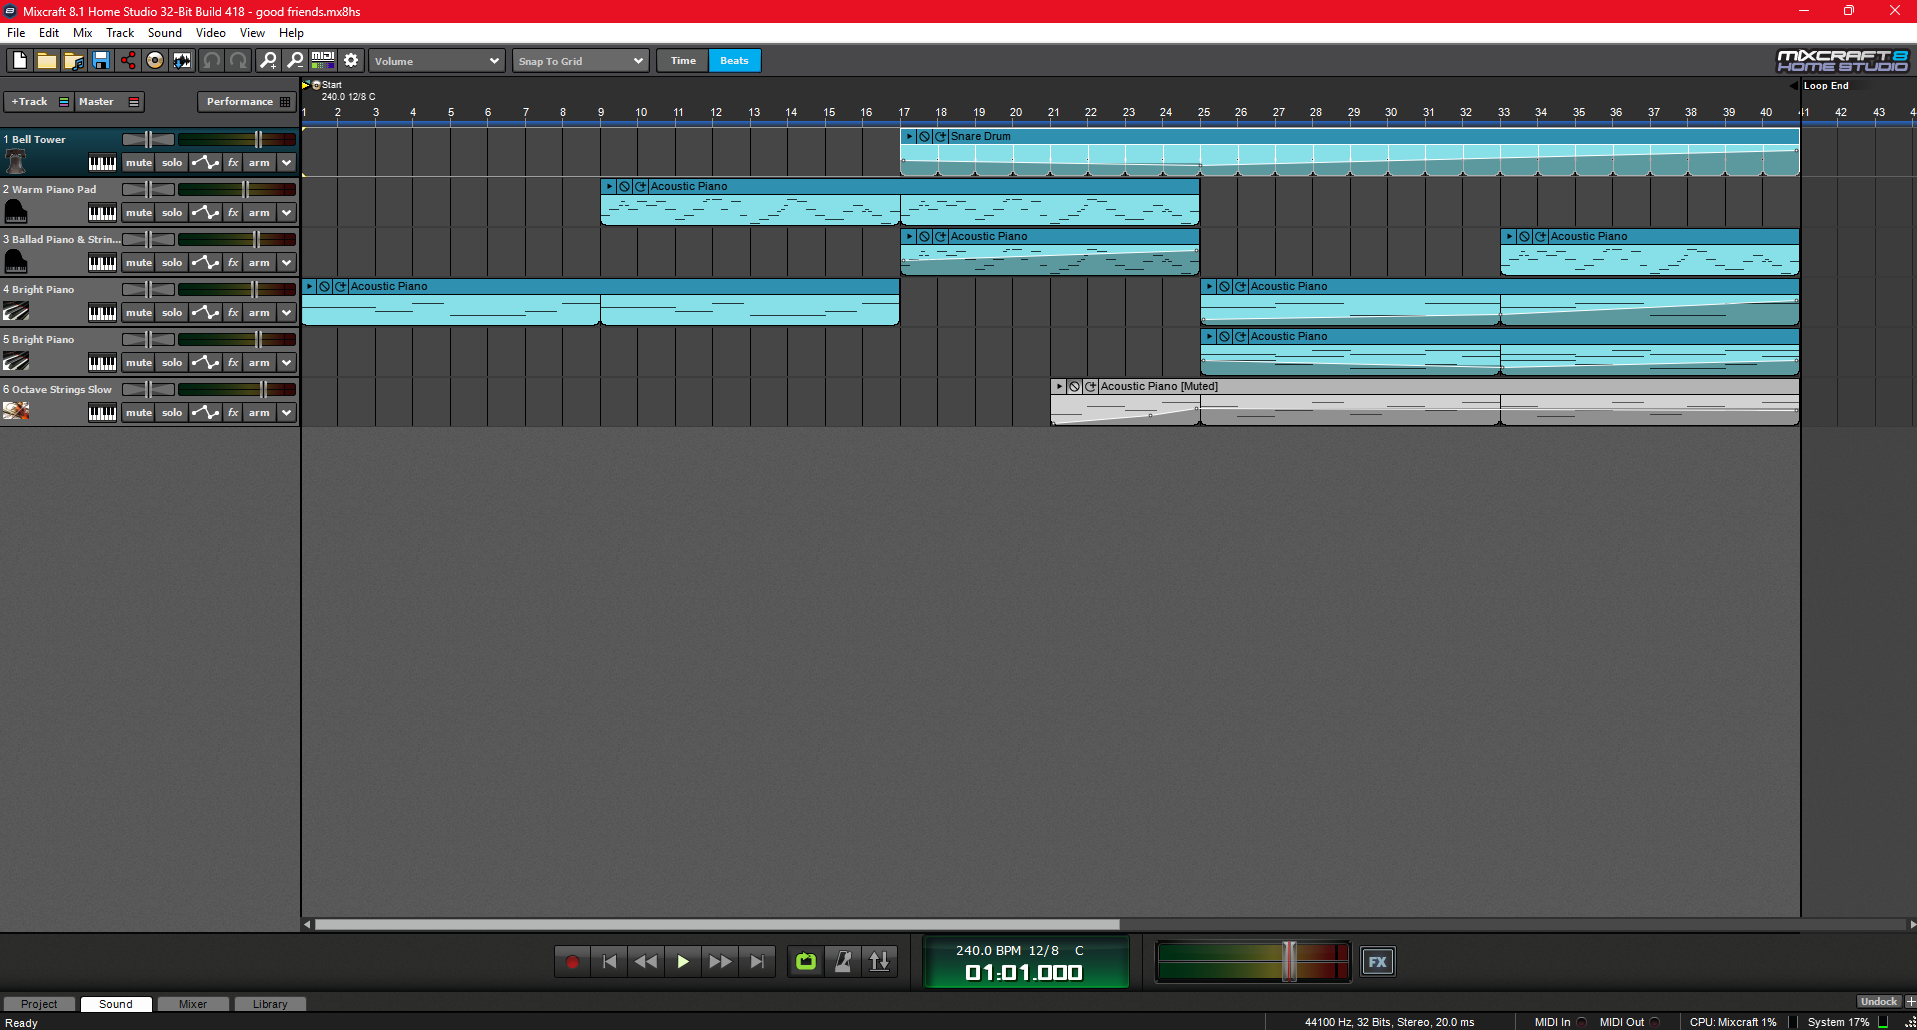The width and height of the screenshot is (1917, 1030).
Task: Click the Octave Strings Slow track image
Action: pyautogui.click(x=16, y=411)
